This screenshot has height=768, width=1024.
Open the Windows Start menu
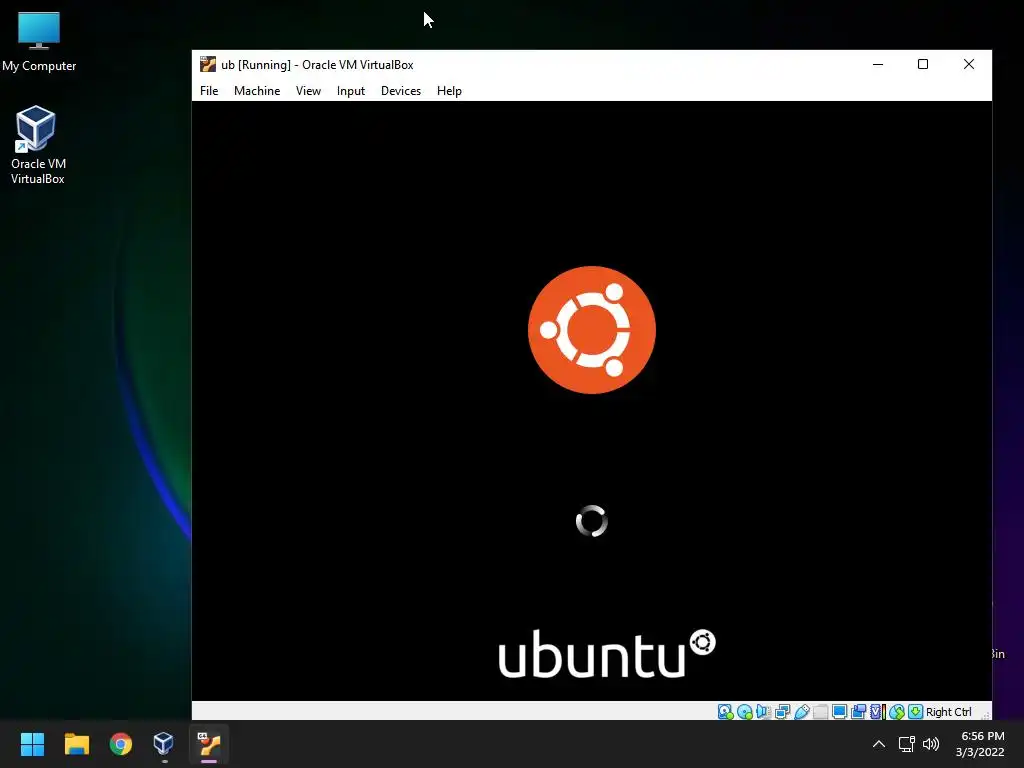coord(32,744)
